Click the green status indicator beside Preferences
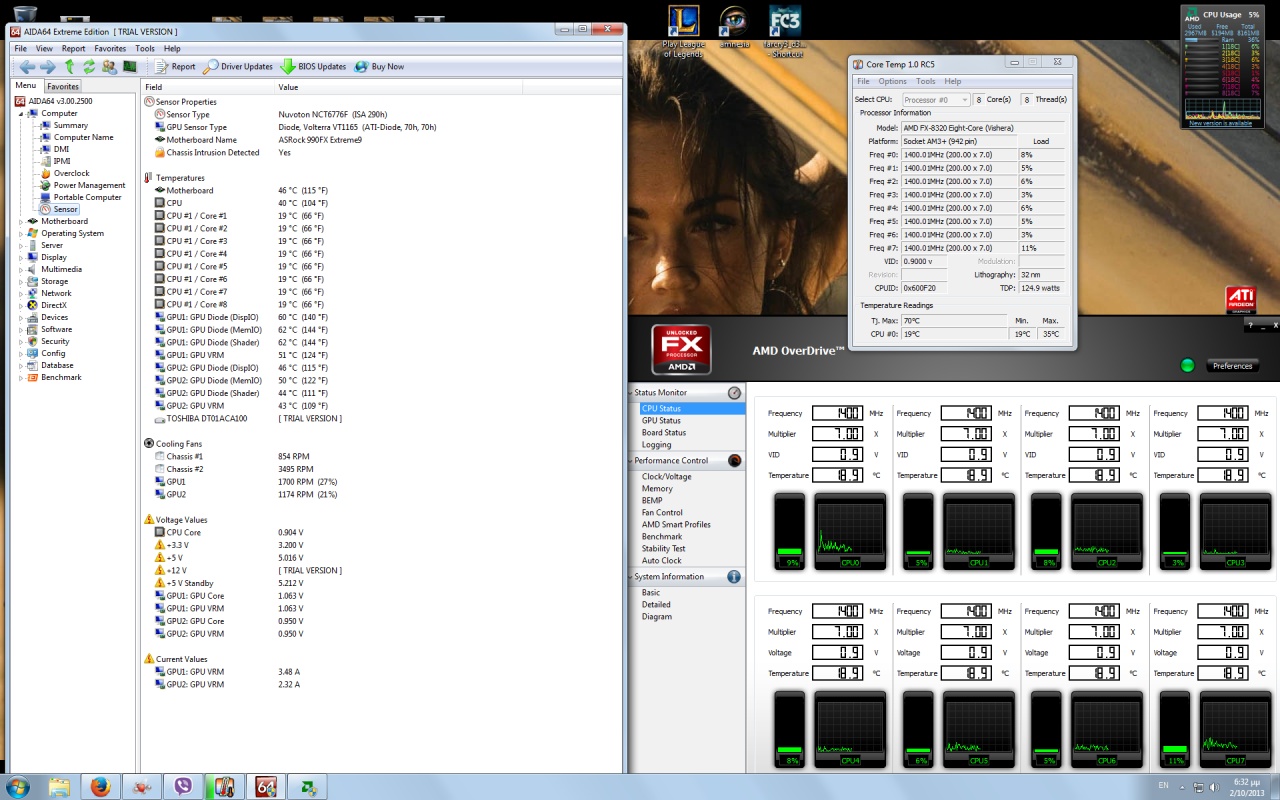1280x800 pixels. (x=1187, y=365)
